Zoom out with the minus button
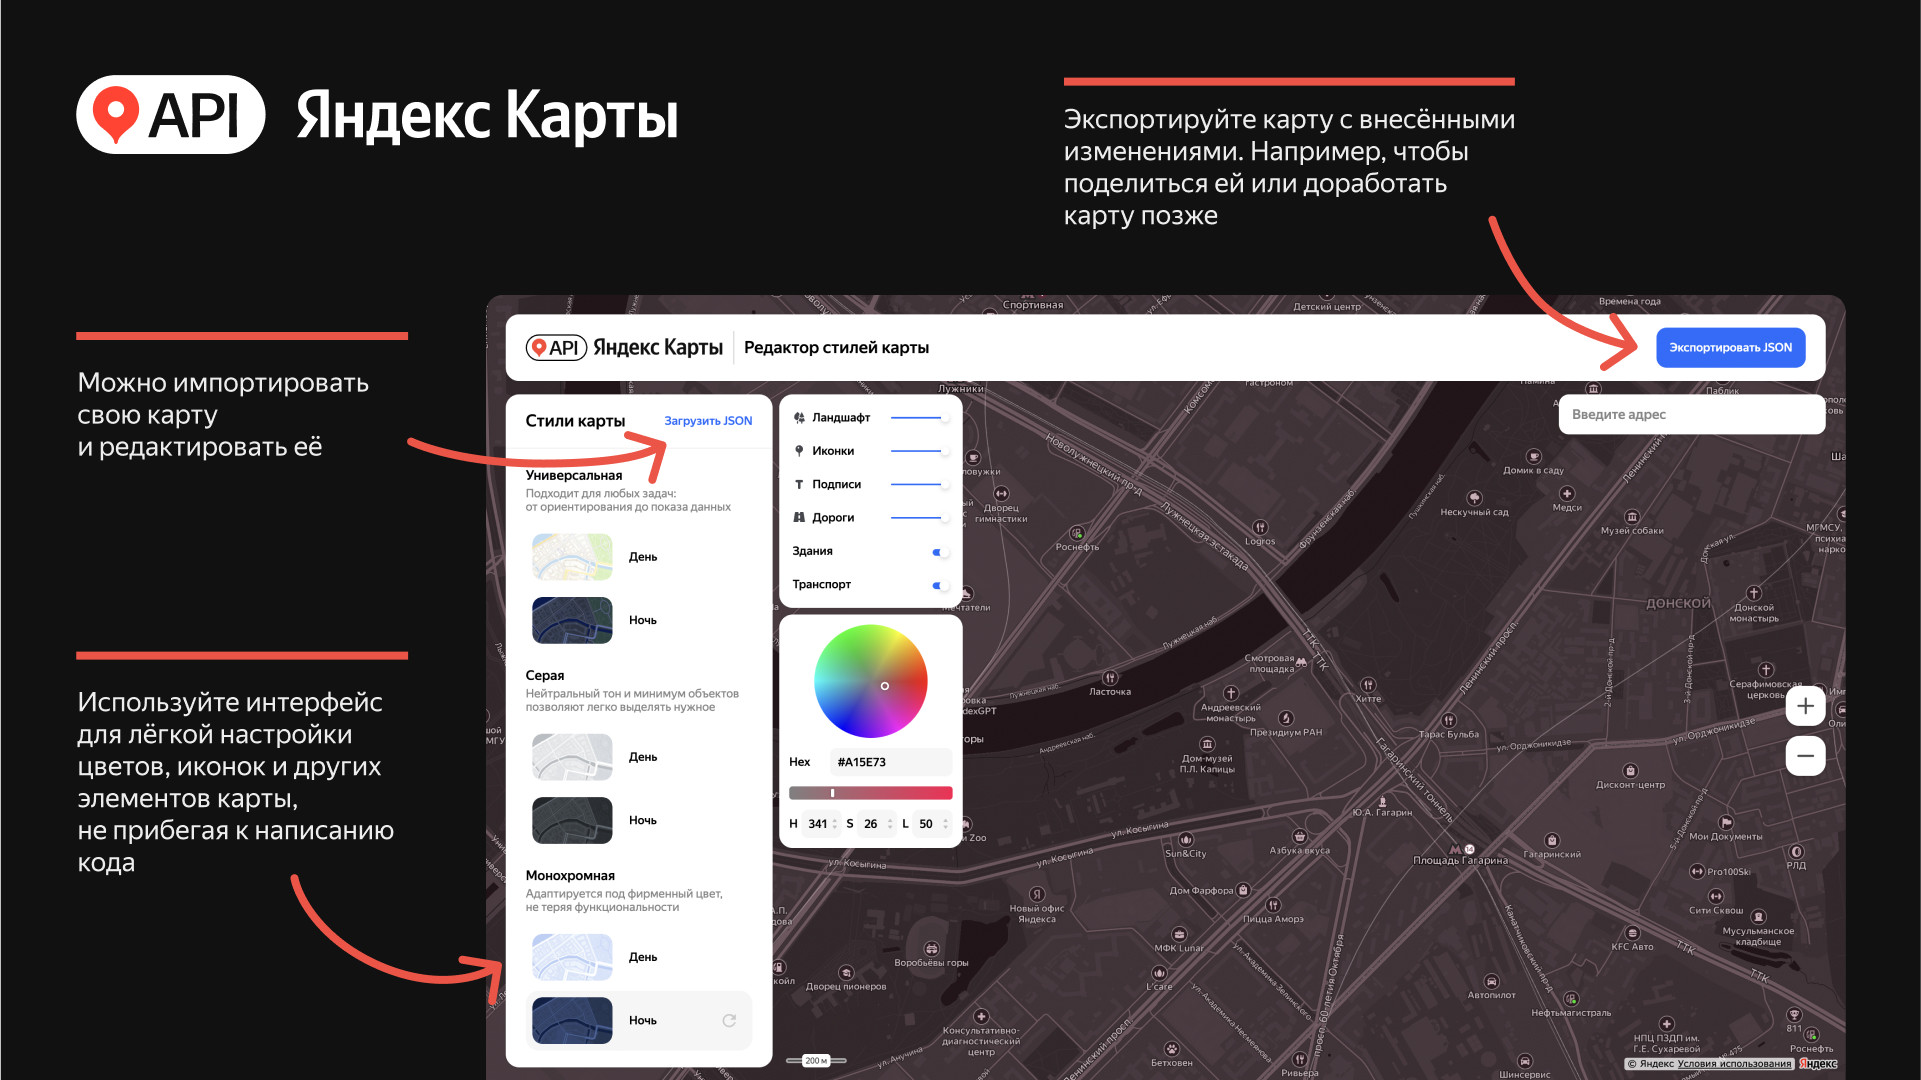Viewport: 1921px width, 1080px height. coord(1805,756)
